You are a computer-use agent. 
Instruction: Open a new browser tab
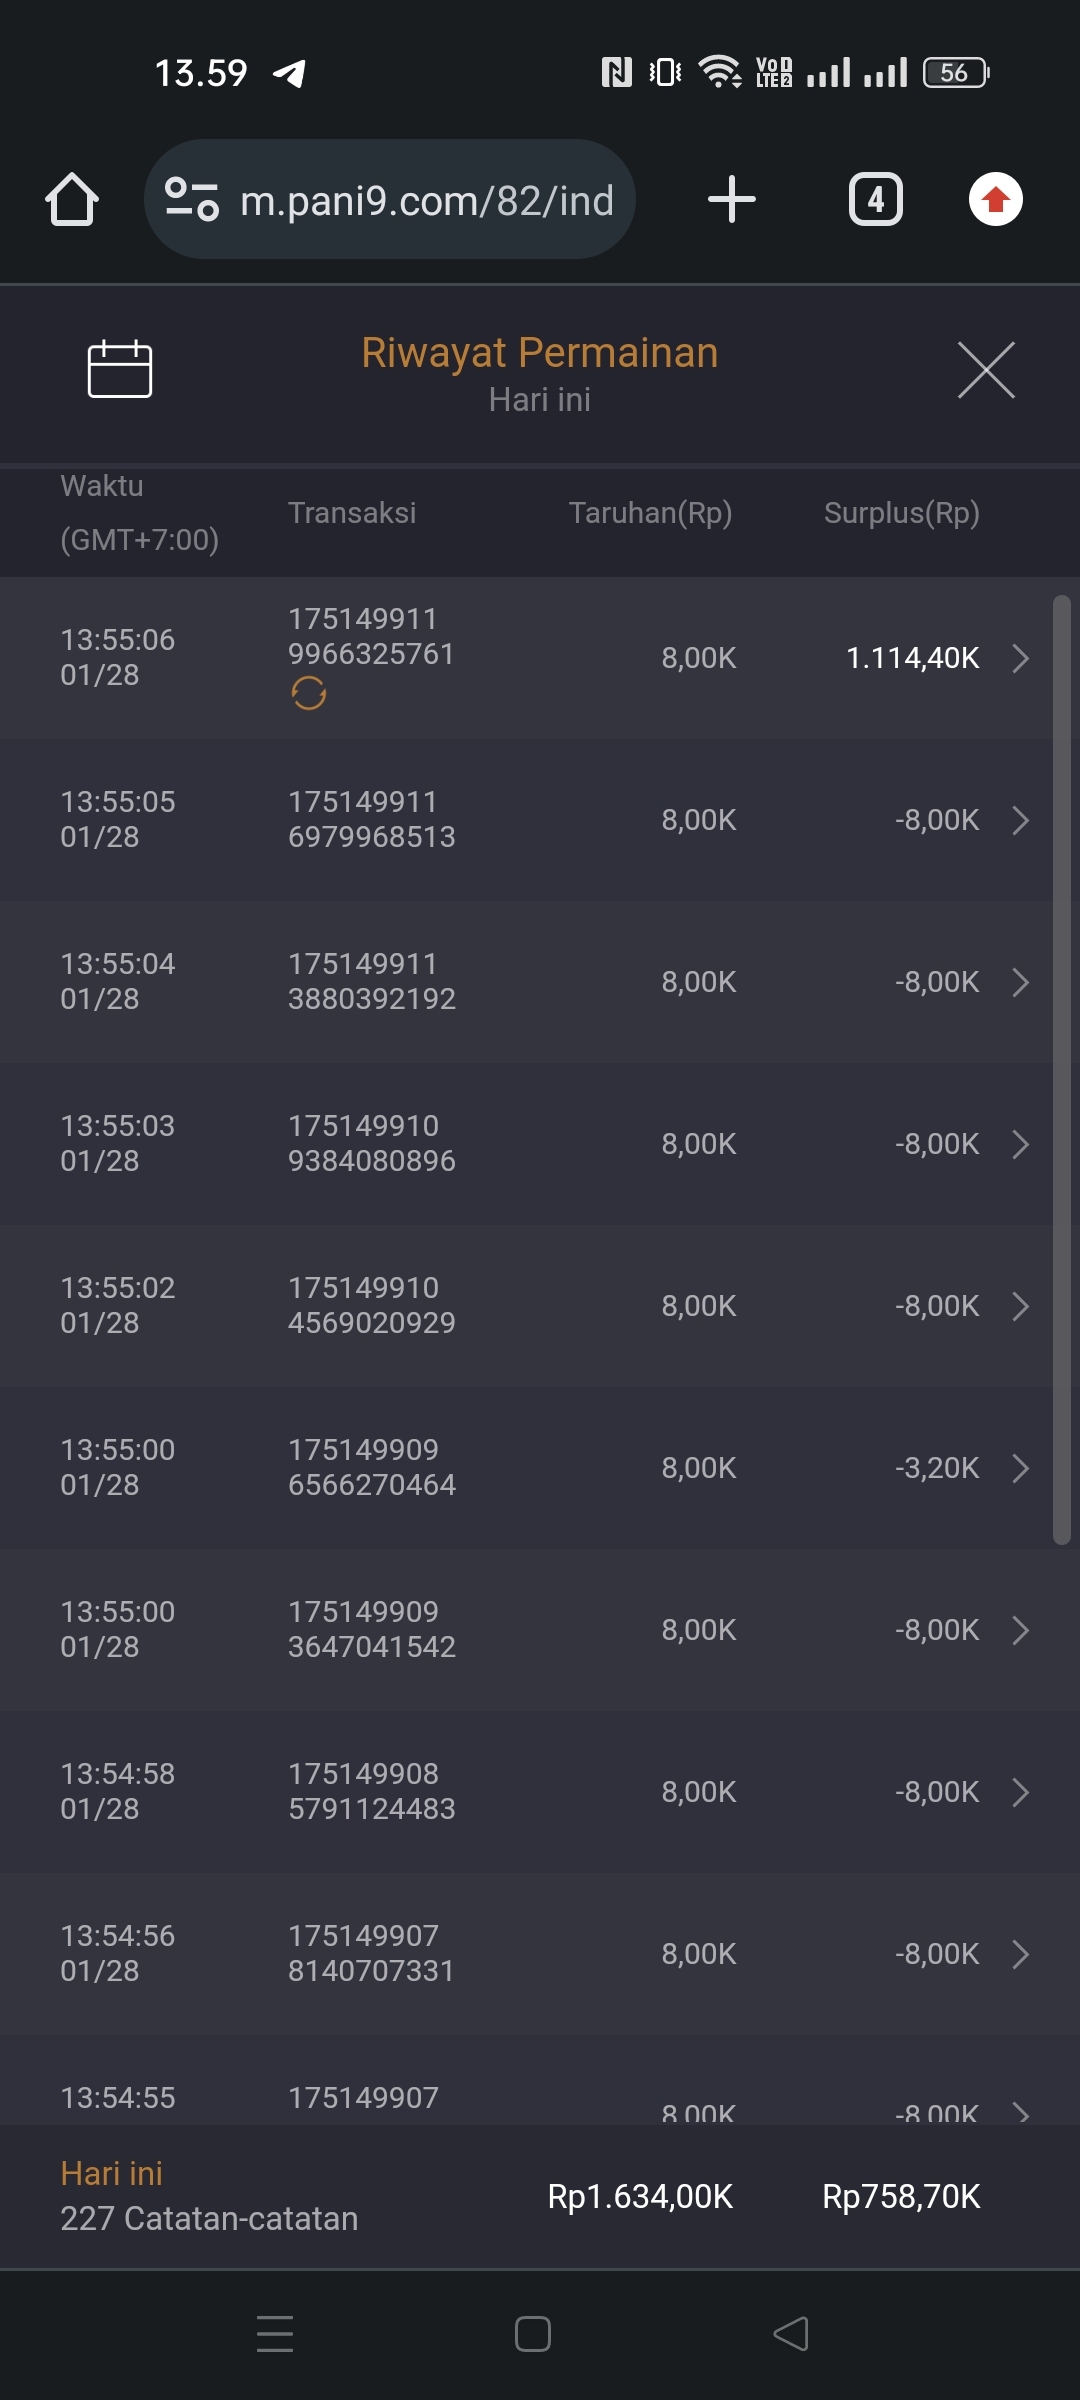pyautogui.click(x=731, y=199)
